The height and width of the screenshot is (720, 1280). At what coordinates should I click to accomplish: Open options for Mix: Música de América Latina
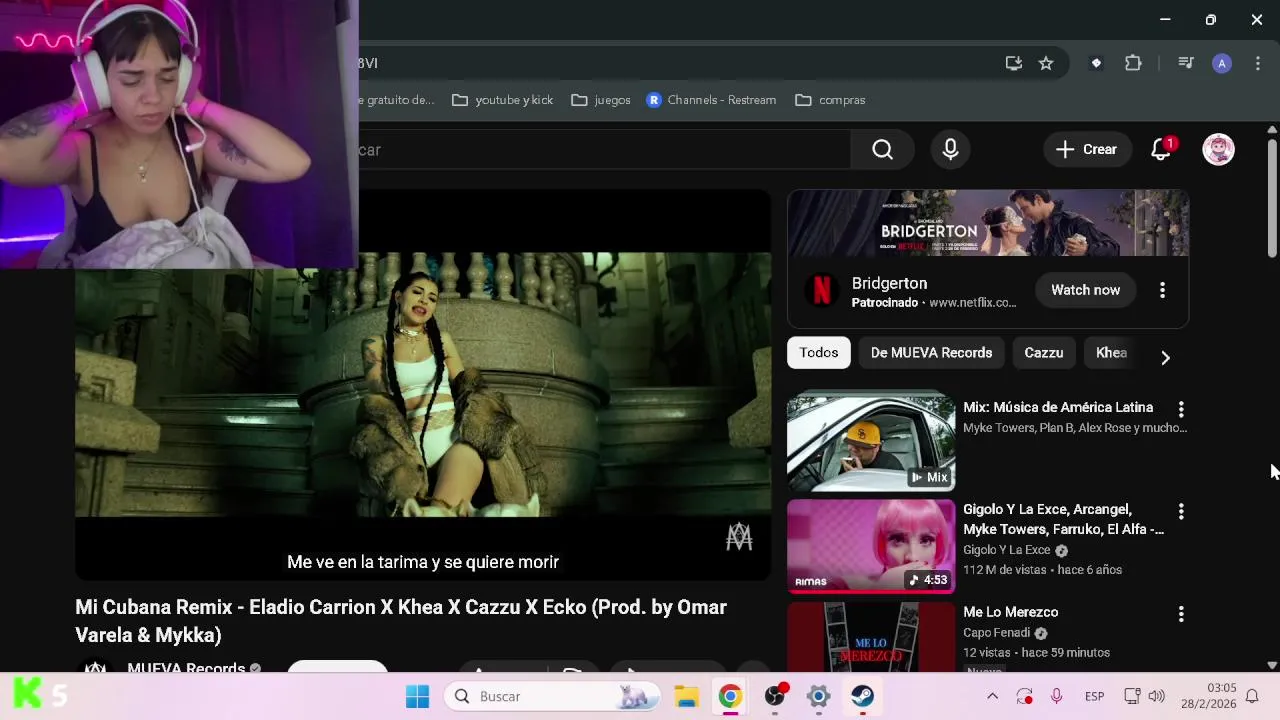1181,409
